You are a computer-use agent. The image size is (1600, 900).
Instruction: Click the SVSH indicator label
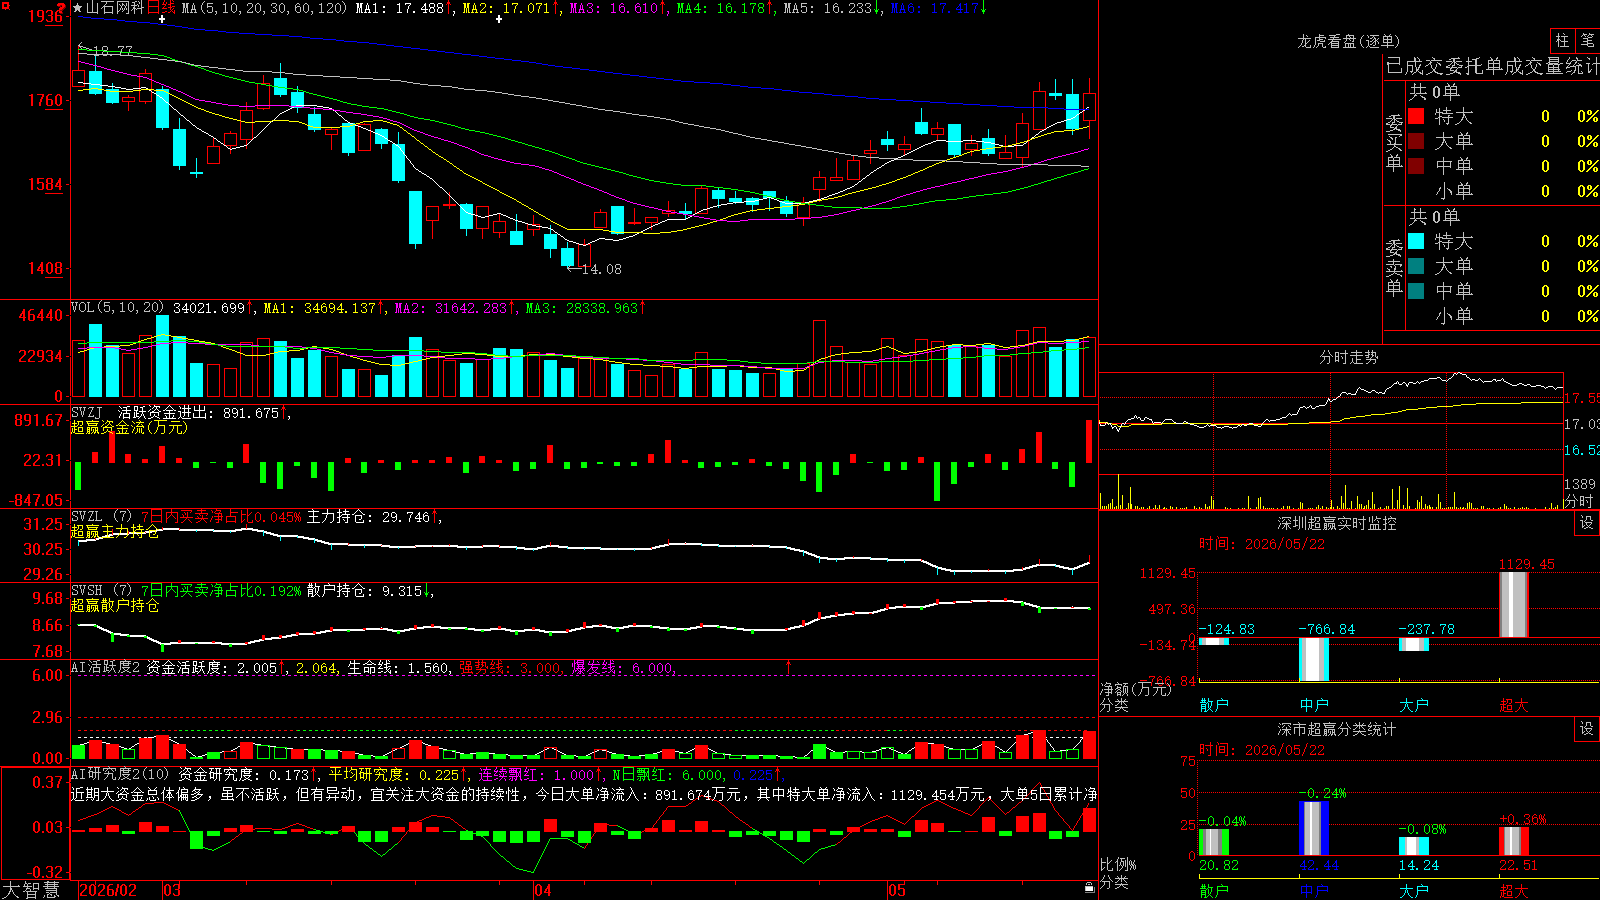(86, 590)
